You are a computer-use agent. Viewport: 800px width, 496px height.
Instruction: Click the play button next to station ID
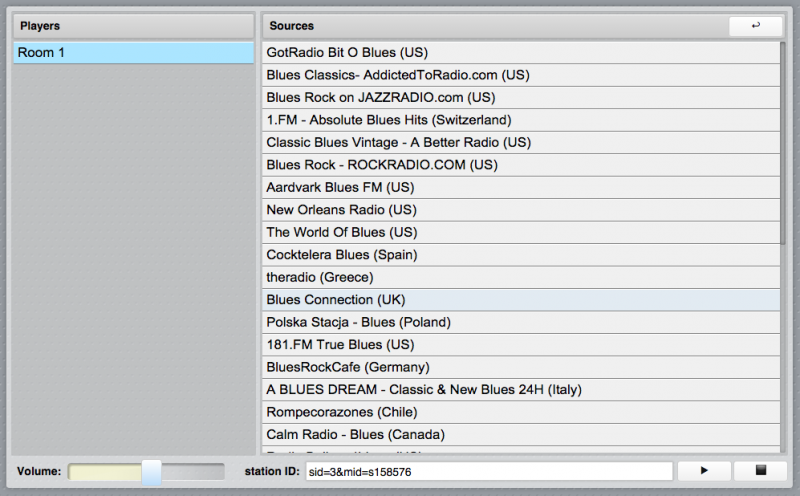pyautogui.click(x=704, y=470)
